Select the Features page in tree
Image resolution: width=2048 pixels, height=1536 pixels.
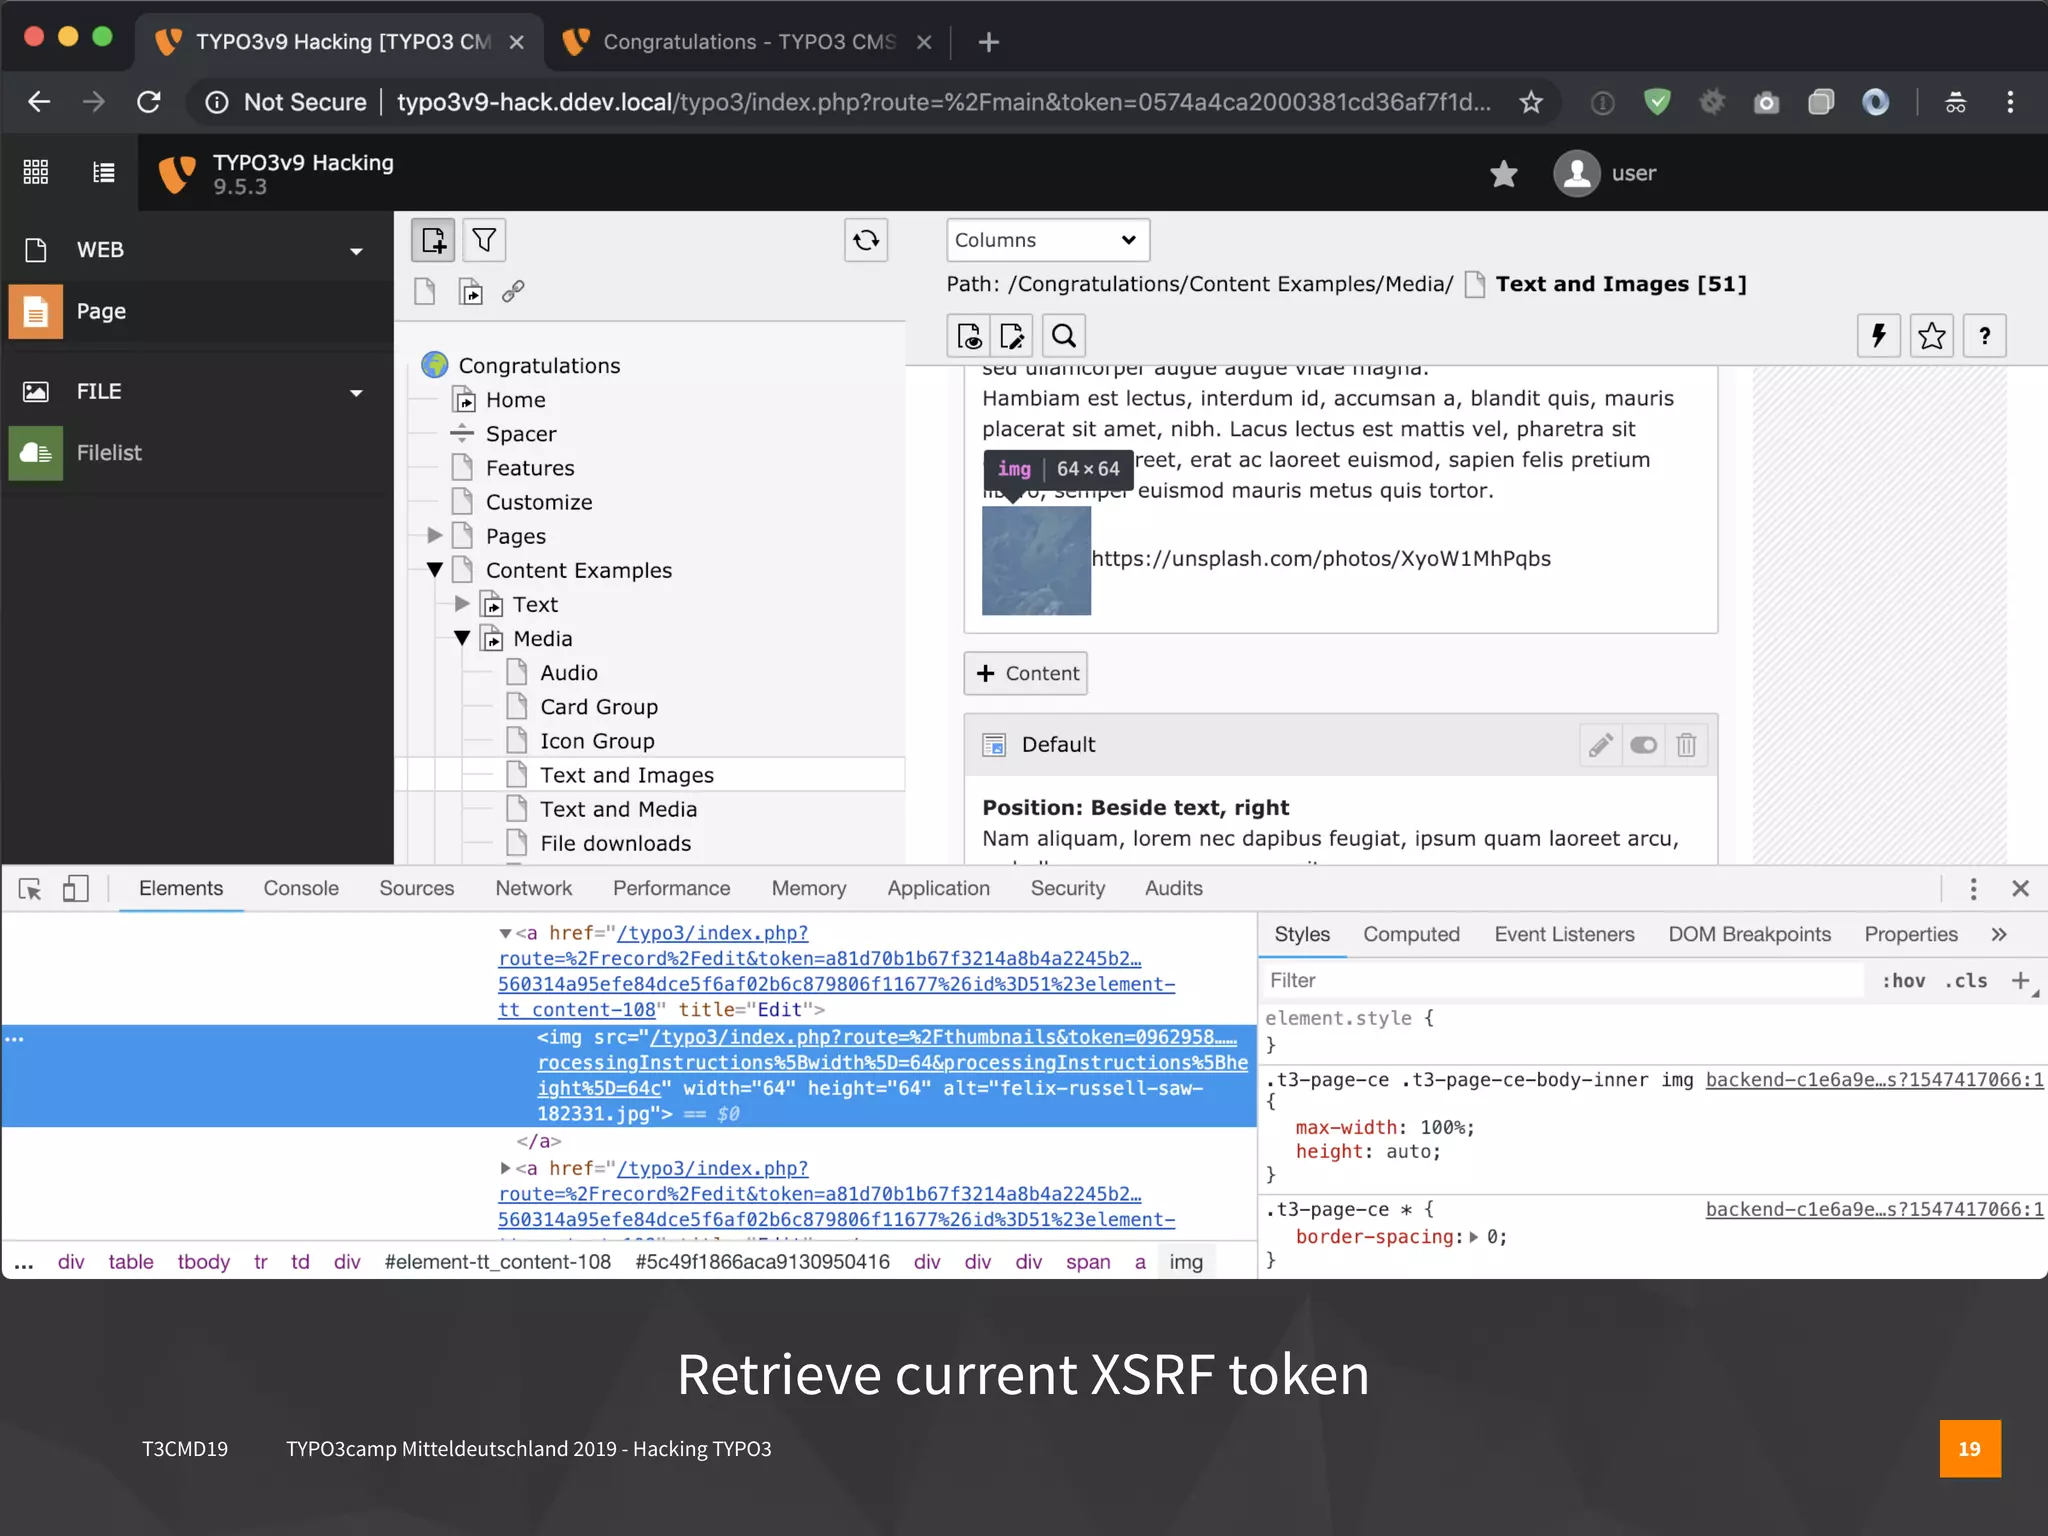530,469
